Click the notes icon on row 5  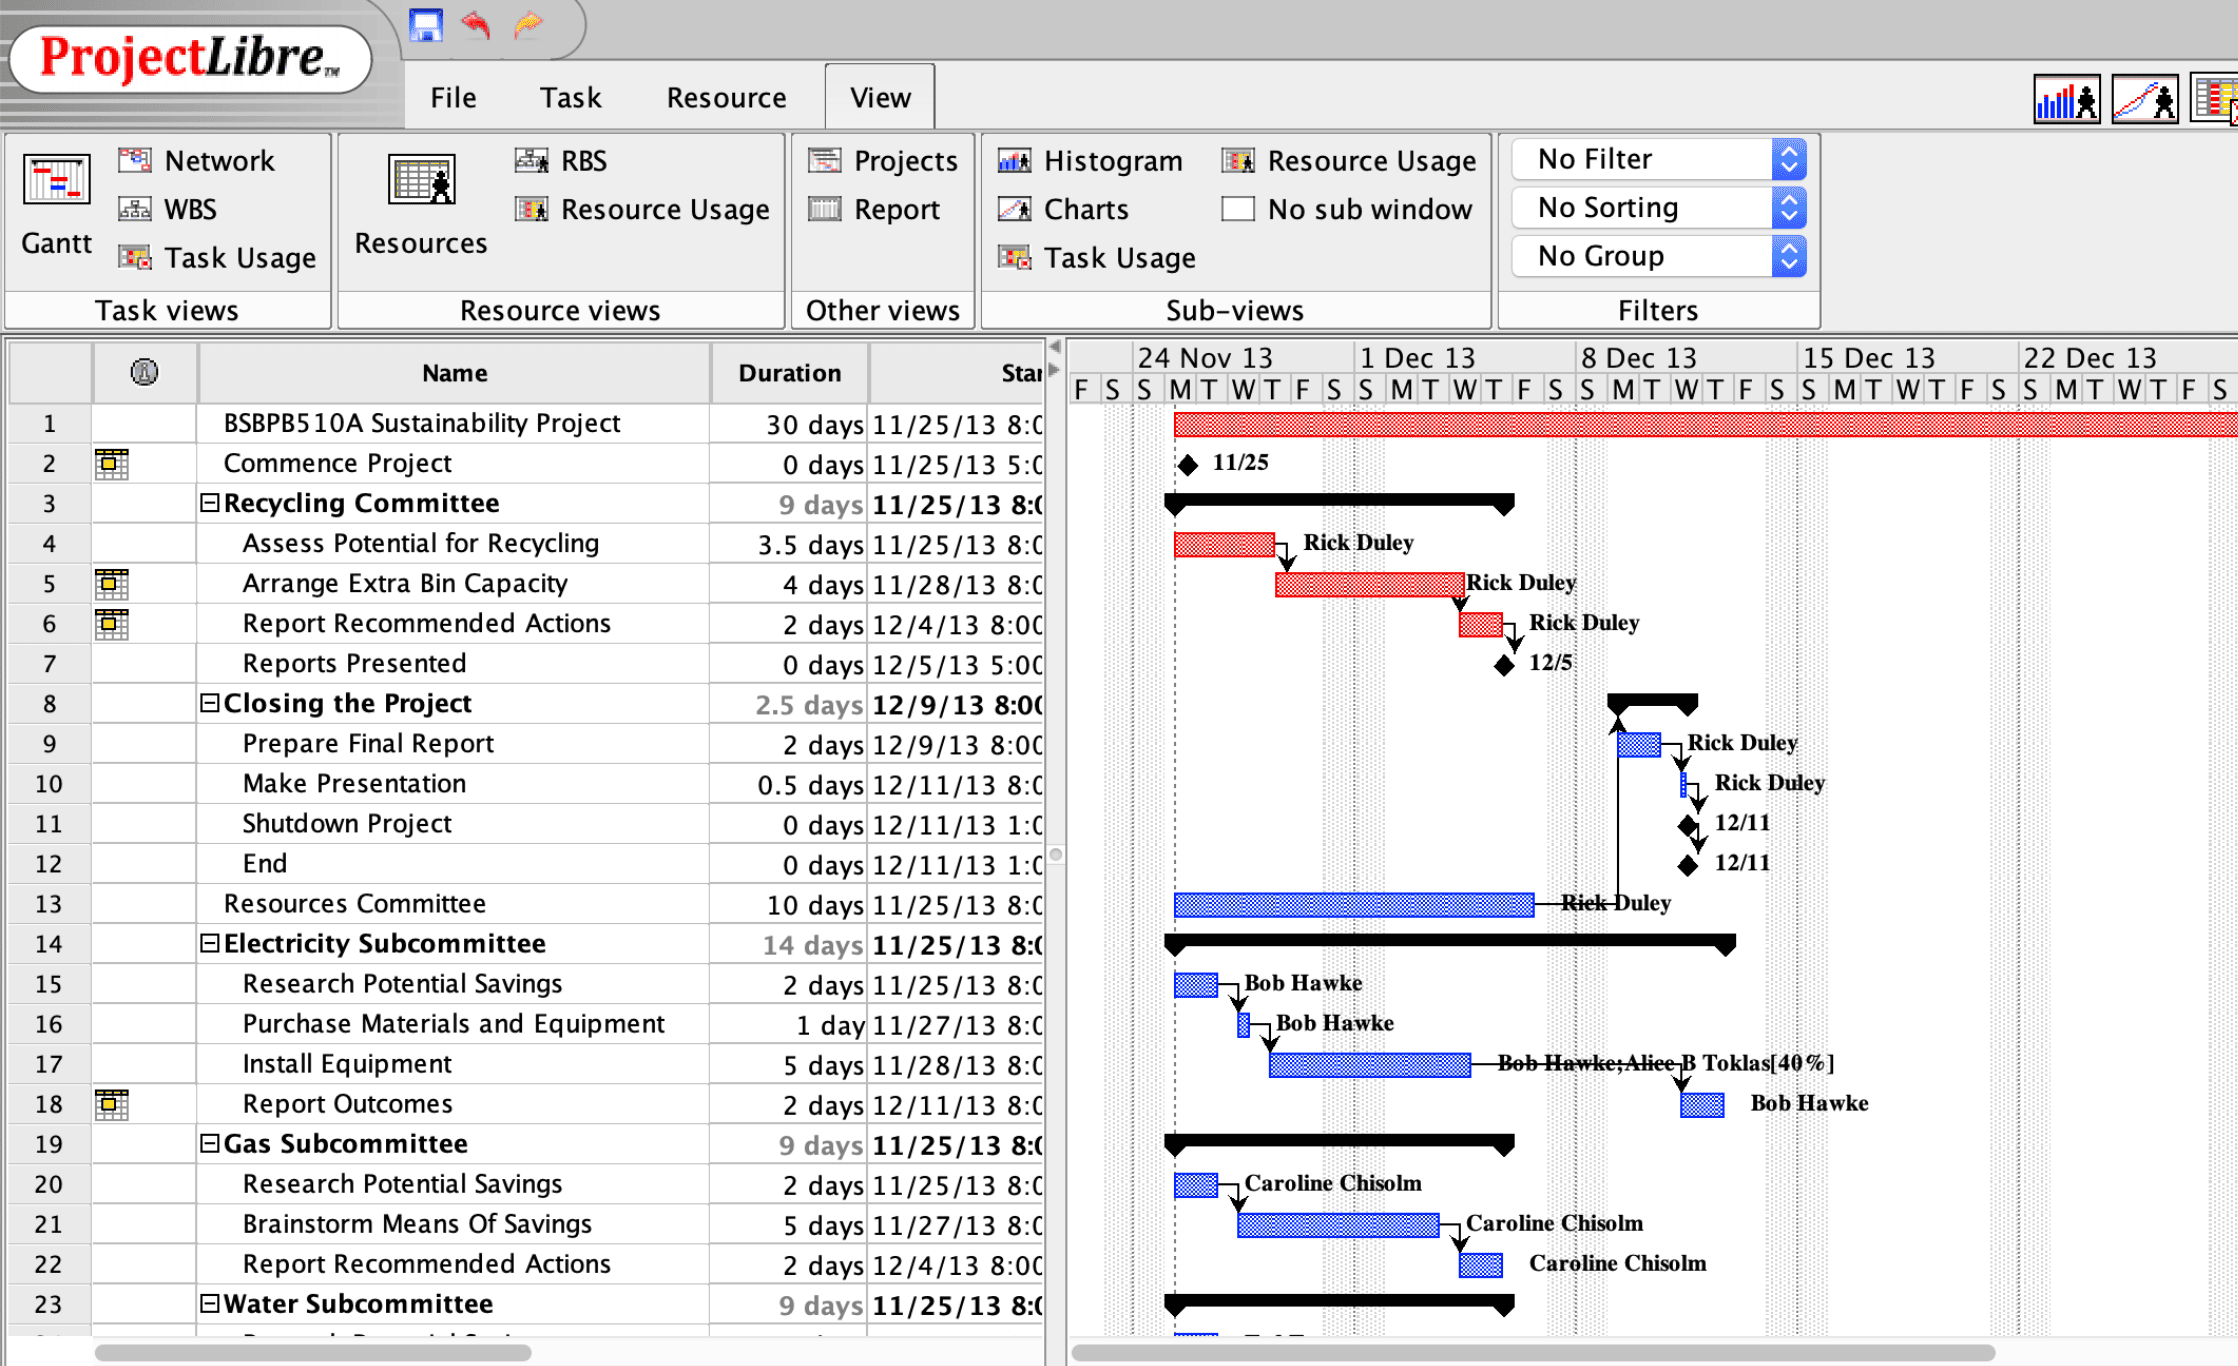pyautogui.click(x=111, y=583)
